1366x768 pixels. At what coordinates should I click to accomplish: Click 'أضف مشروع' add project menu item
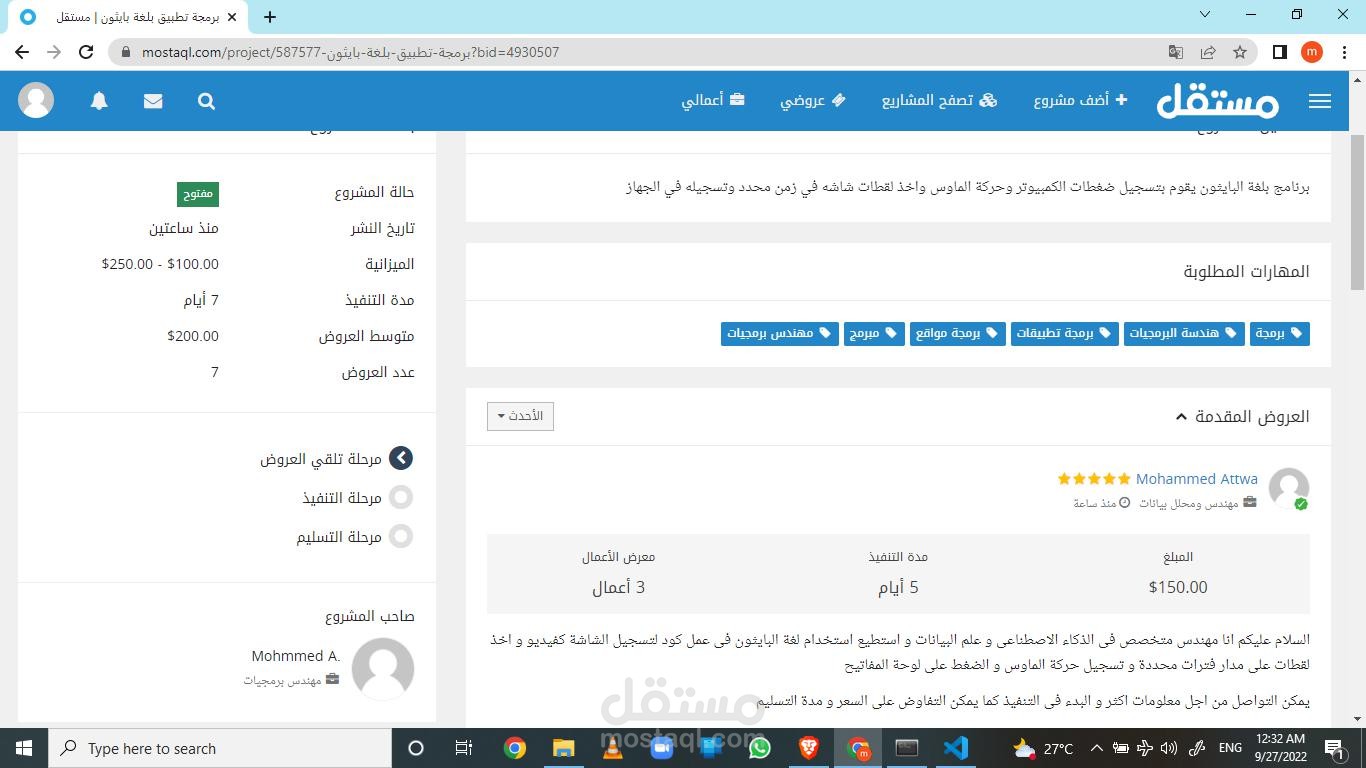[1080, 100]
